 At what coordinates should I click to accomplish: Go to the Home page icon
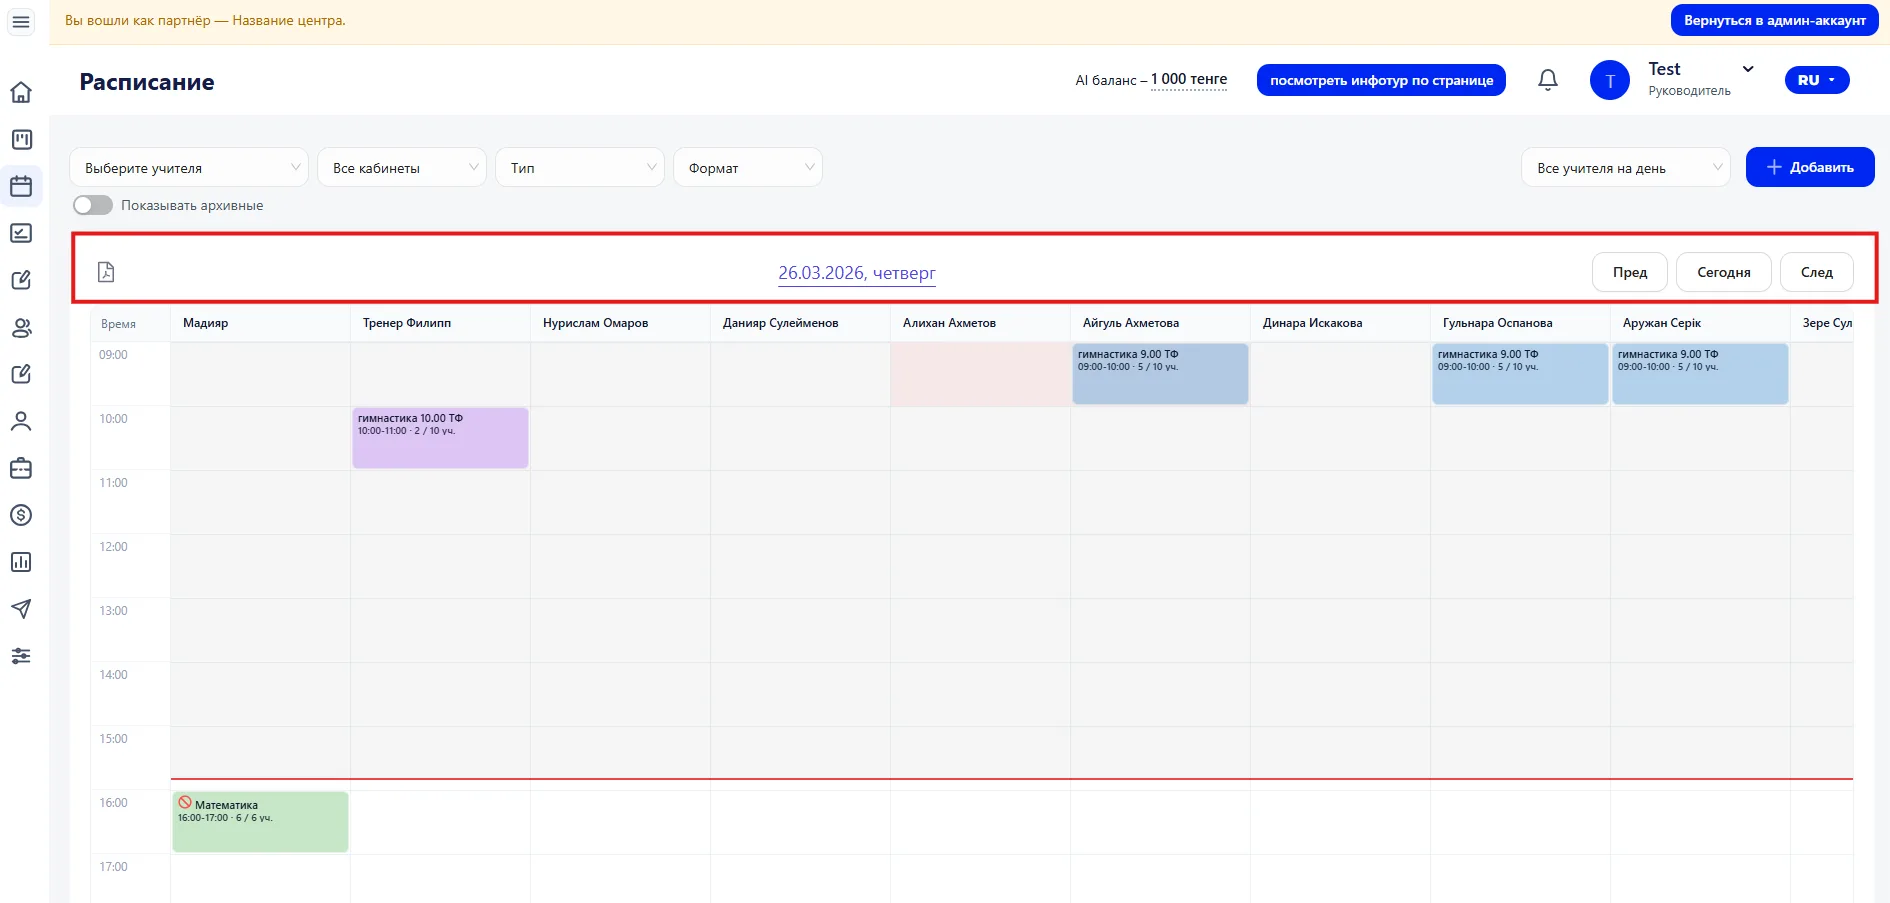coord(21,92)
